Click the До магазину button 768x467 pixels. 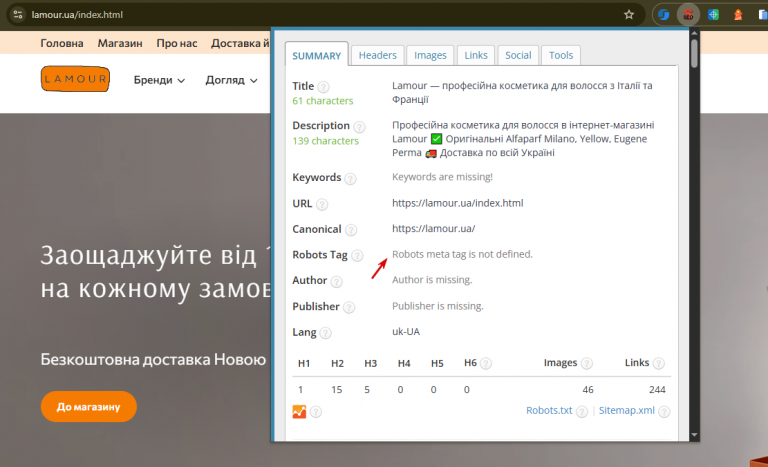click(x=89, y=406)
